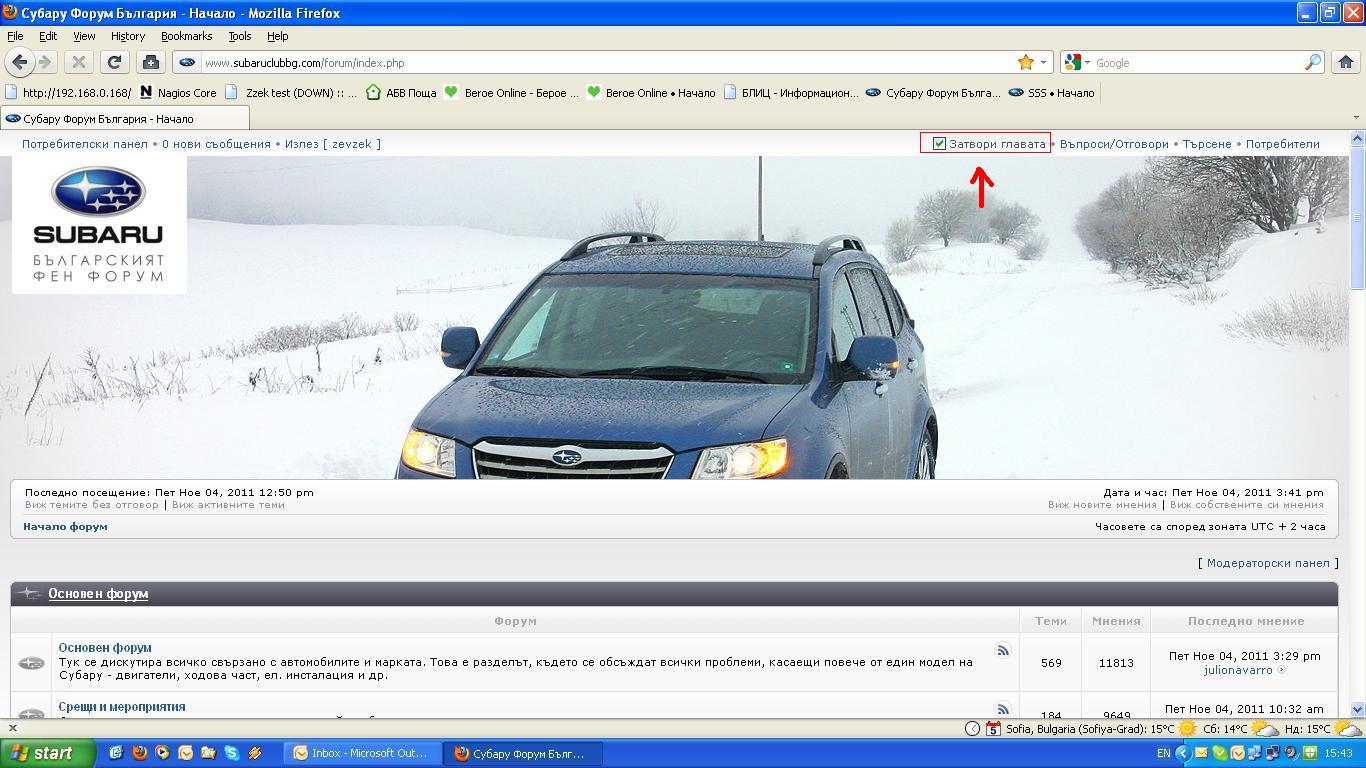Viewport: 1366px width, 768px height.
Task: Click the search magnifier icon in Google box
Action: 1312,62
